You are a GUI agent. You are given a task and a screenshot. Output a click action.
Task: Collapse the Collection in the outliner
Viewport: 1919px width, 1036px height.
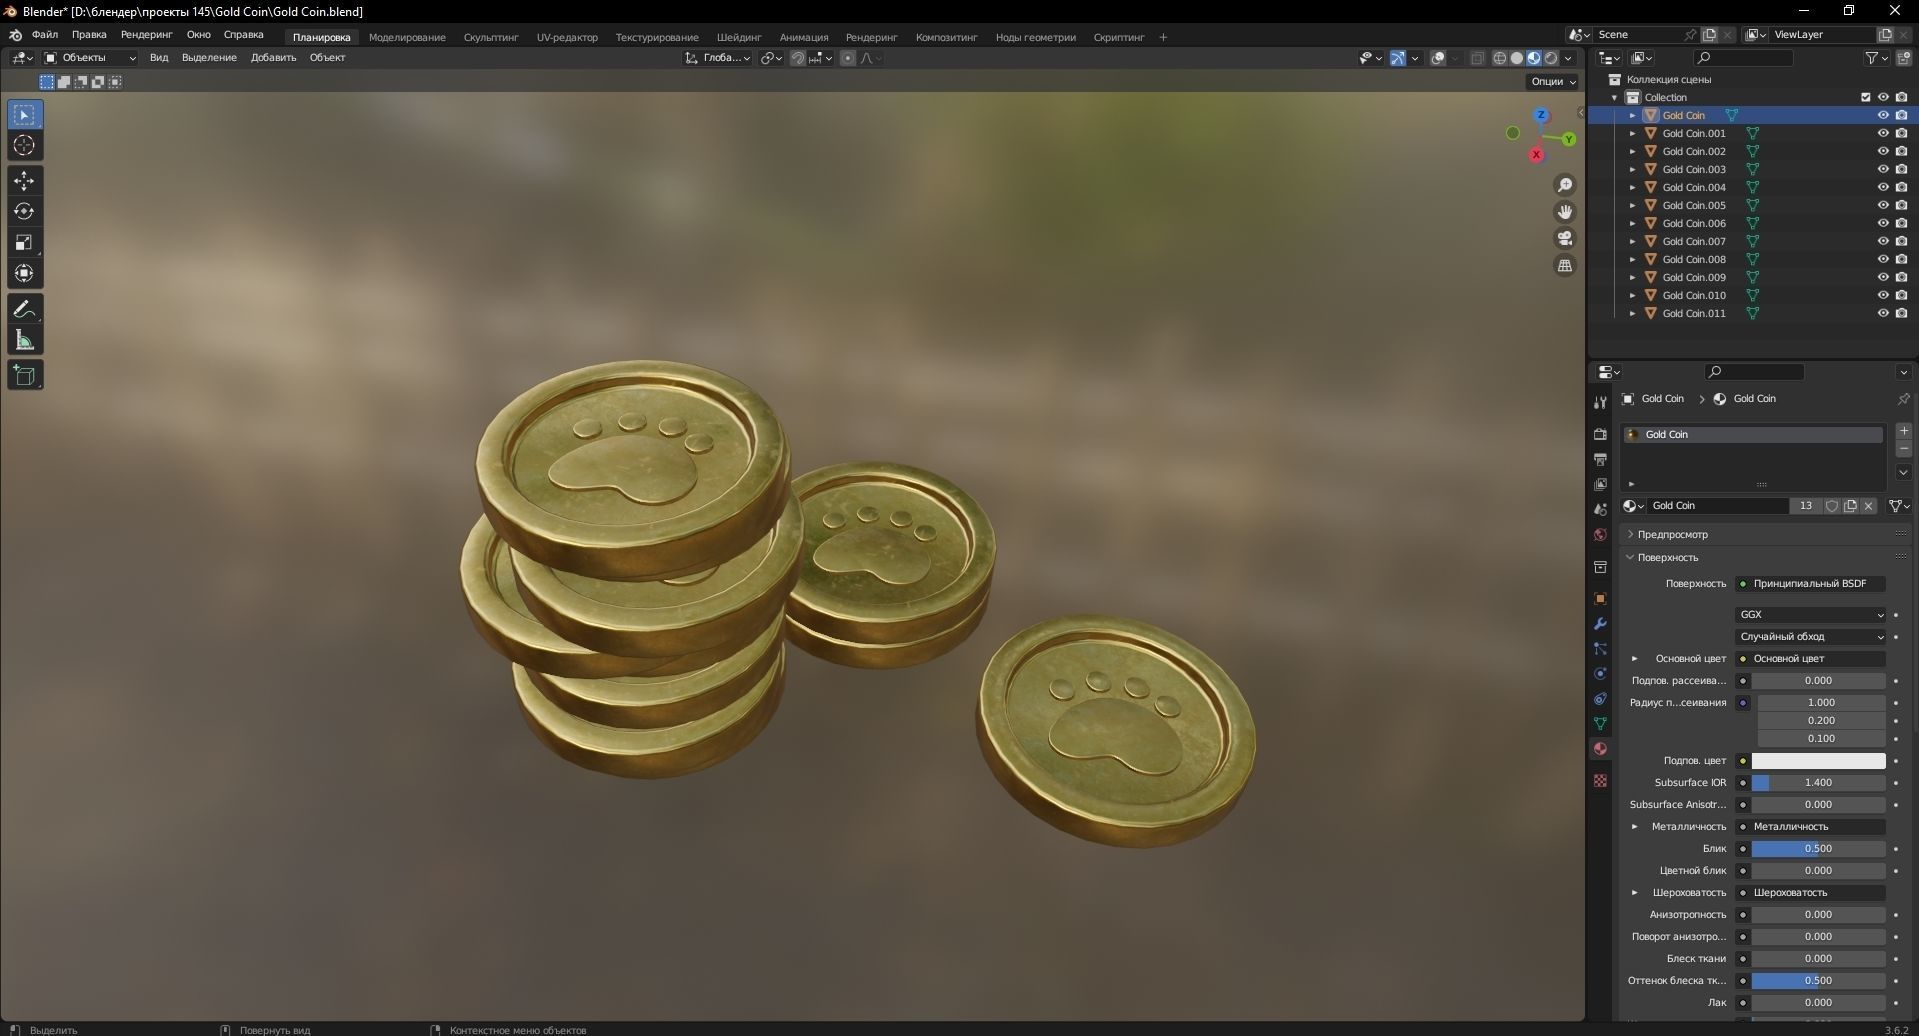pyautogui.click(x=1614, y=97)
